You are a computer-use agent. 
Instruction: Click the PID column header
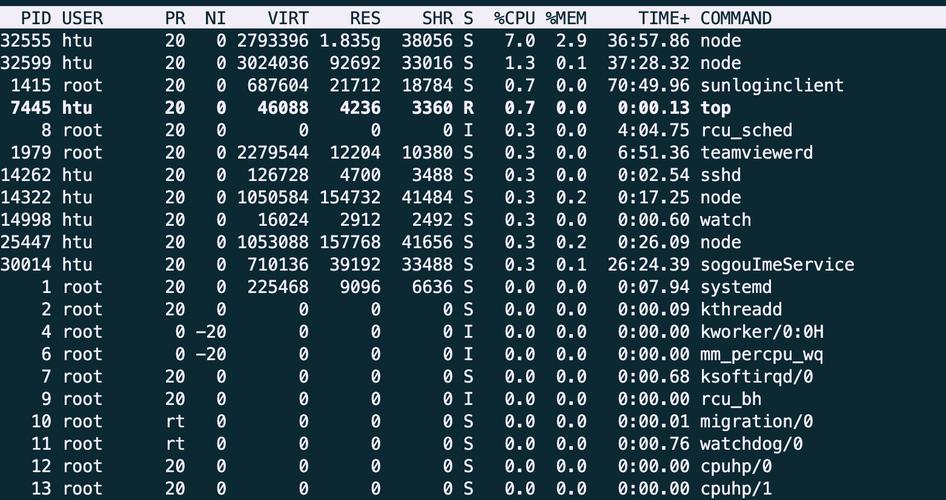pyautogui.click(x=36, y=18)
